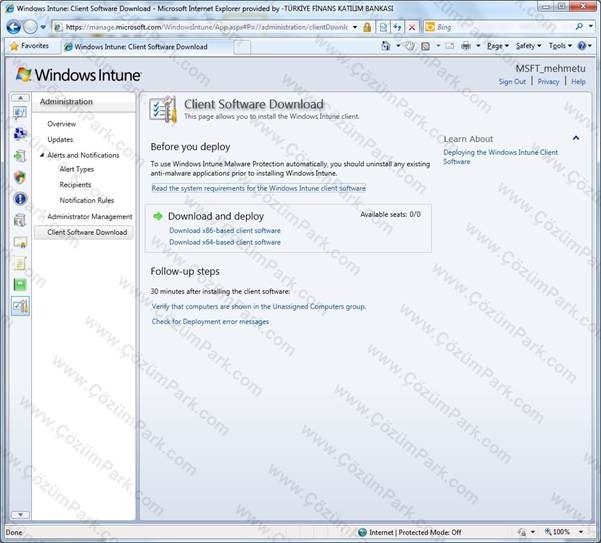The height and width of the screenshot is (543, 601).
Task: Open the Computers workspace icon
Action: [x=20, y=134]
